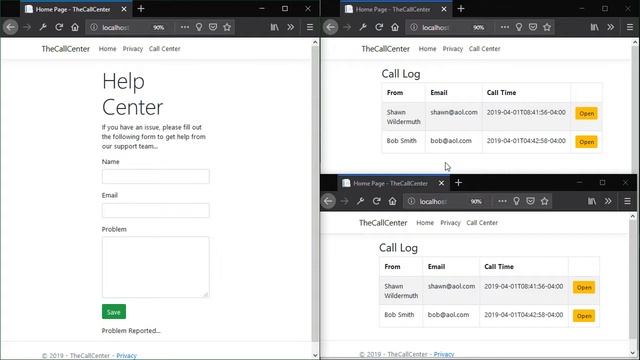Open library icon in left browser window
Image resolution: width=640 pixels, height=360 pixels.
pyautogui.click(x=275, y=27)
